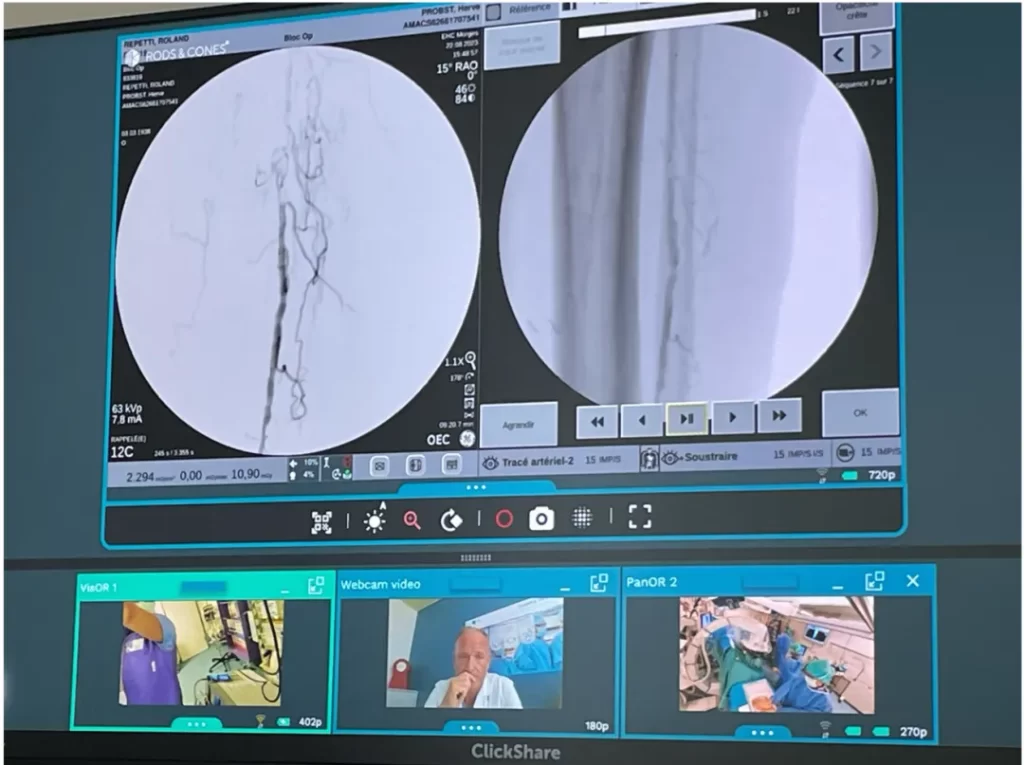
Task: Tick the Référence checkbox
Action: click(494, 11)
